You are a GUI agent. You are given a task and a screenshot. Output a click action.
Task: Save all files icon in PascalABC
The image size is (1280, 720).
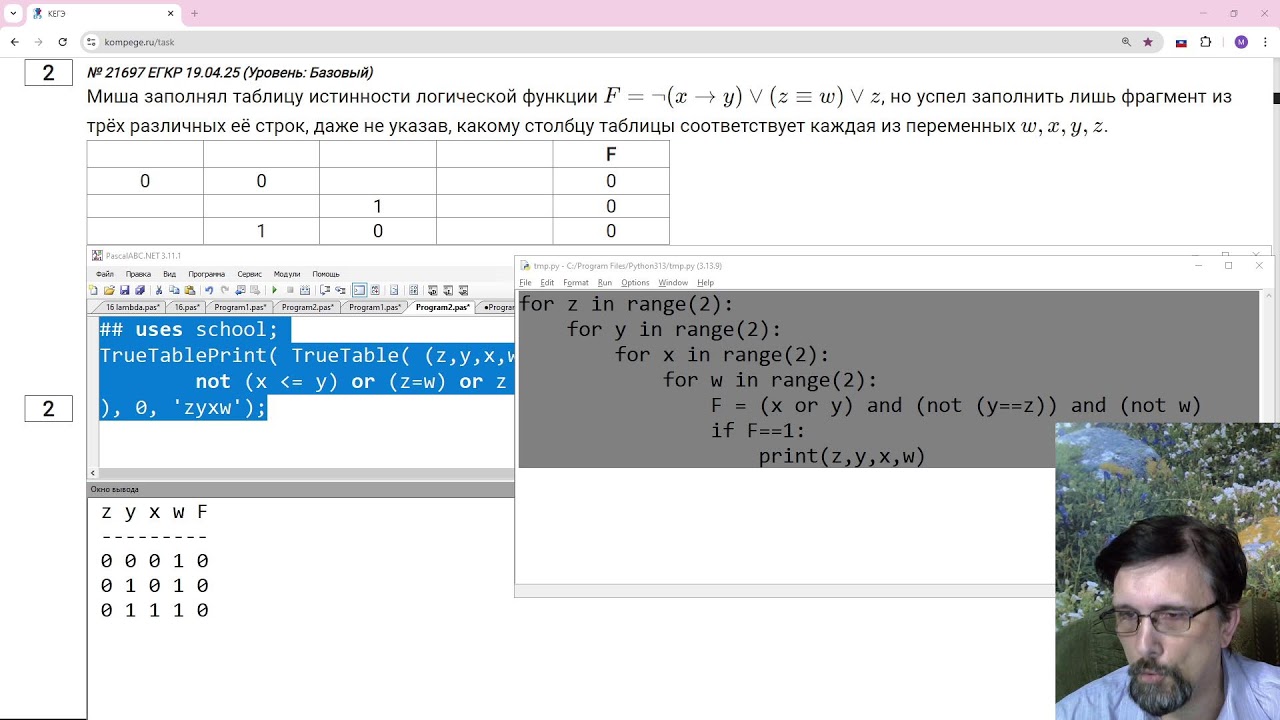140,290
